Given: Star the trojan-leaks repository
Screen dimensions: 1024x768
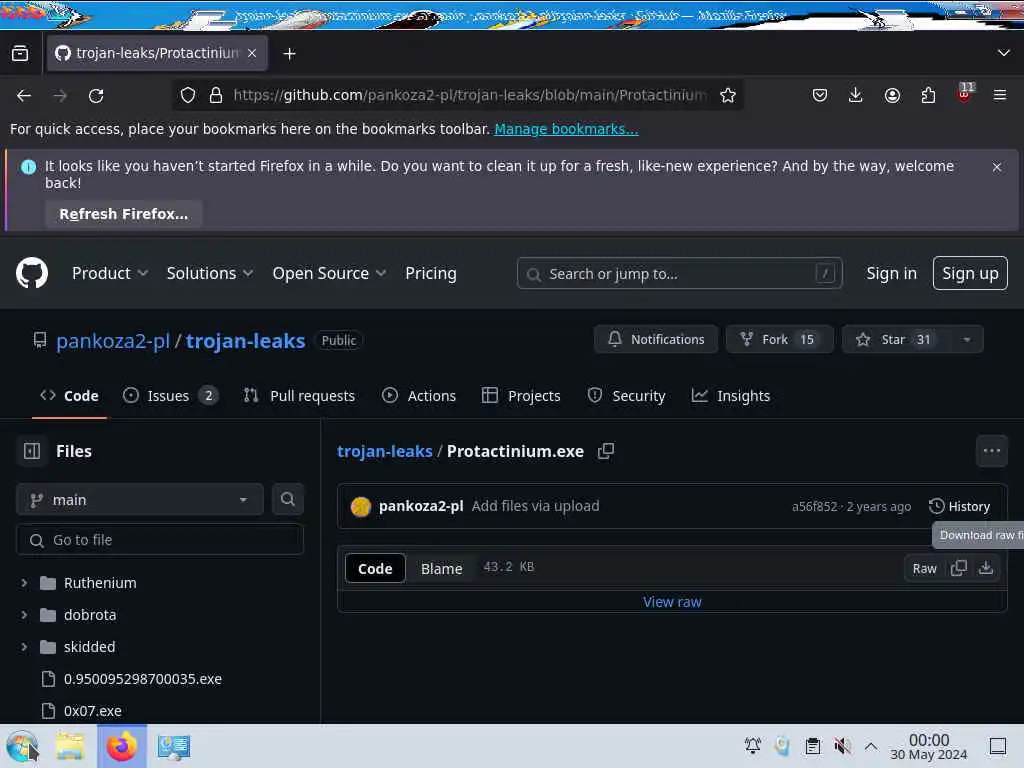Looking at the screenshot, I should (x=894, y=340).
